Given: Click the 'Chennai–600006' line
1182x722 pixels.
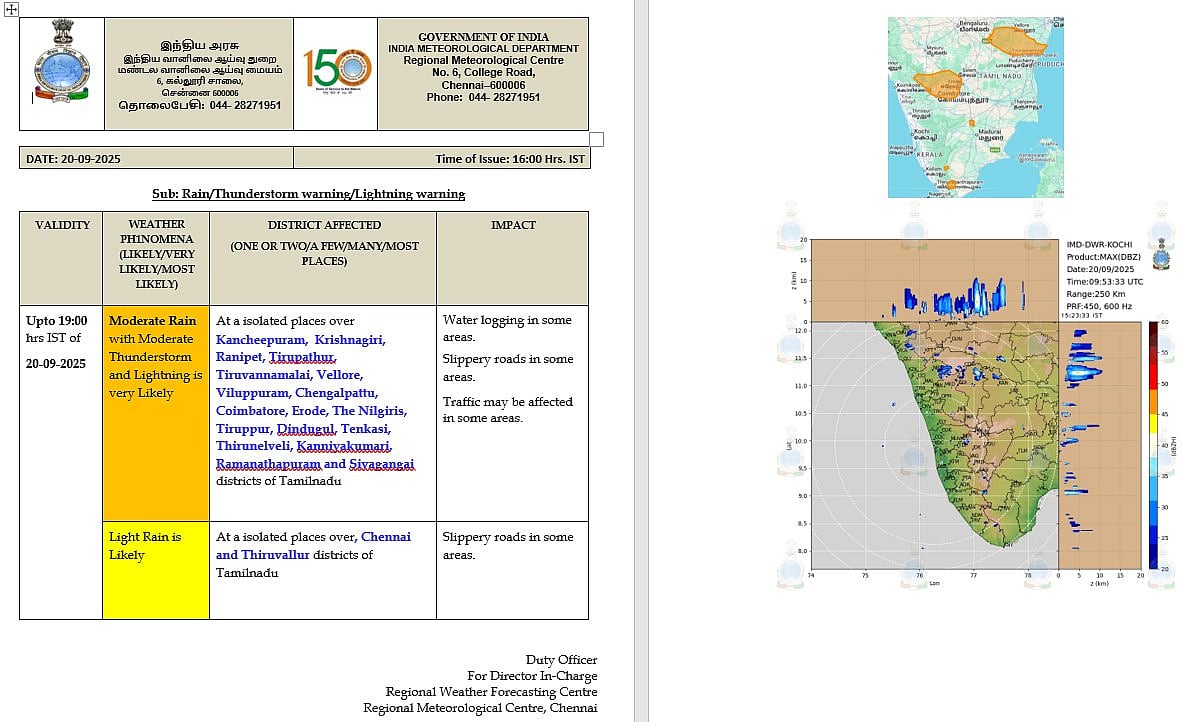Looking at the screenshot, I should tap(483, 85).
